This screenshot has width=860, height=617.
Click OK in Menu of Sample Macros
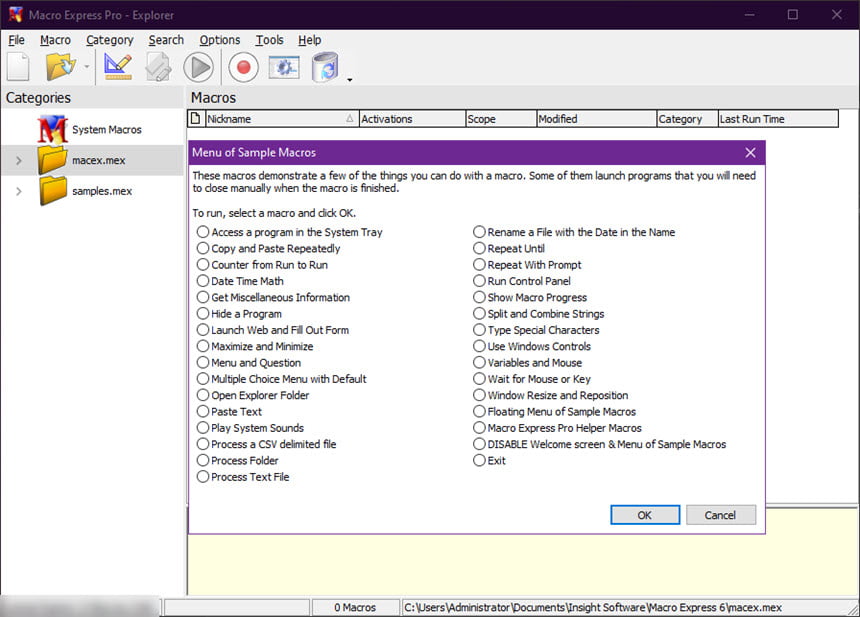[x=645, y=515]
